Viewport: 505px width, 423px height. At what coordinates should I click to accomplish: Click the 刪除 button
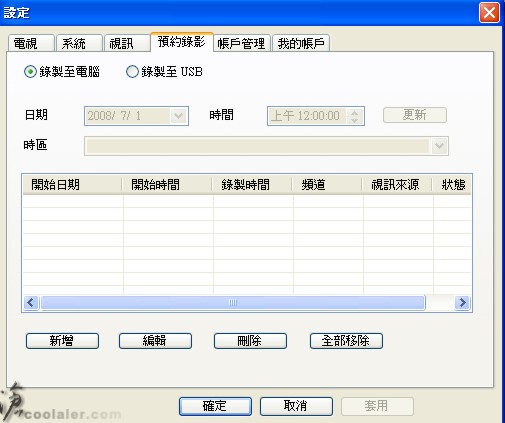(250, 341)
